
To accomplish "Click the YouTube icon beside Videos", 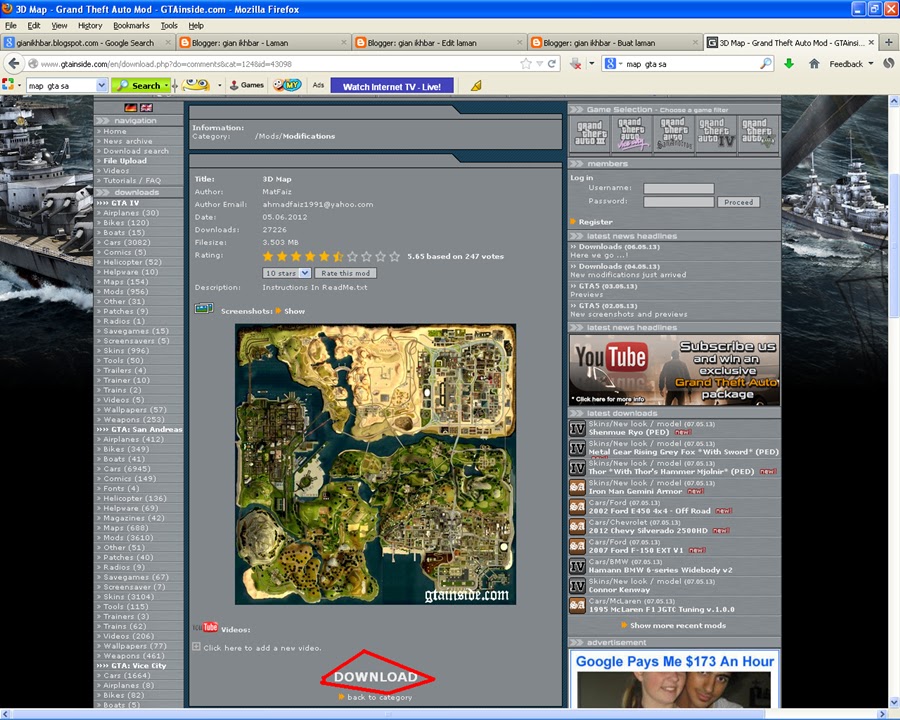I will (x=206, y=628).
